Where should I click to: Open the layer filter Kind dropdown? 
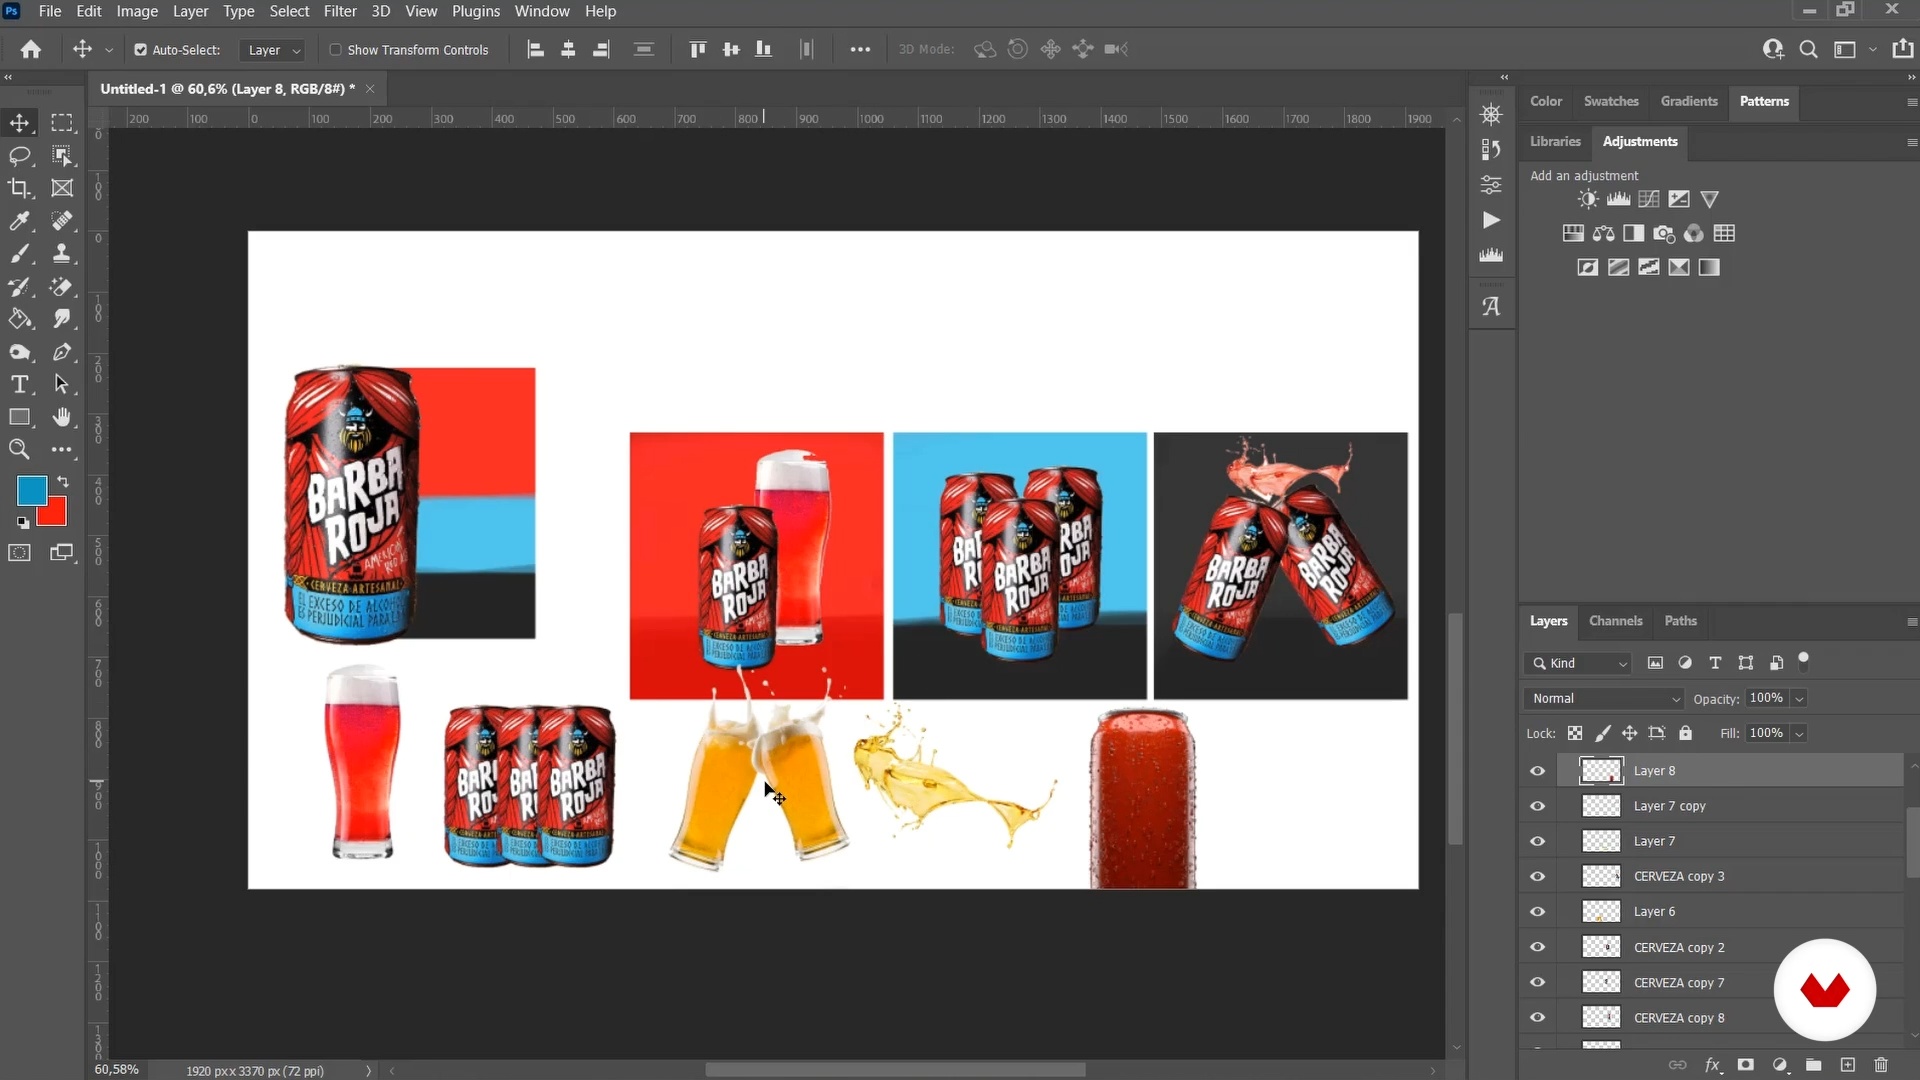tap(1580, 663)
